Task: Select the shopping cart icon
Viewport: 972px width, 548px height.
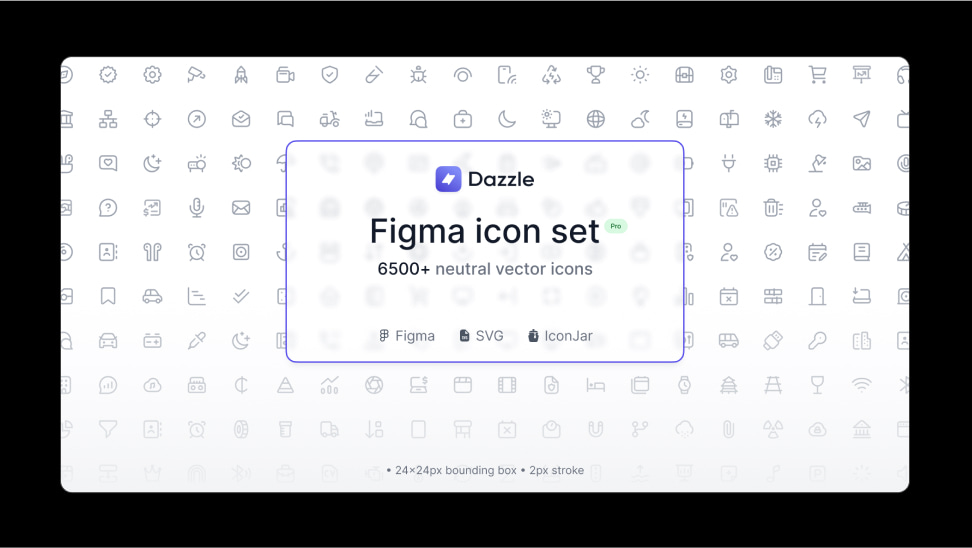Action: [818, 75]
